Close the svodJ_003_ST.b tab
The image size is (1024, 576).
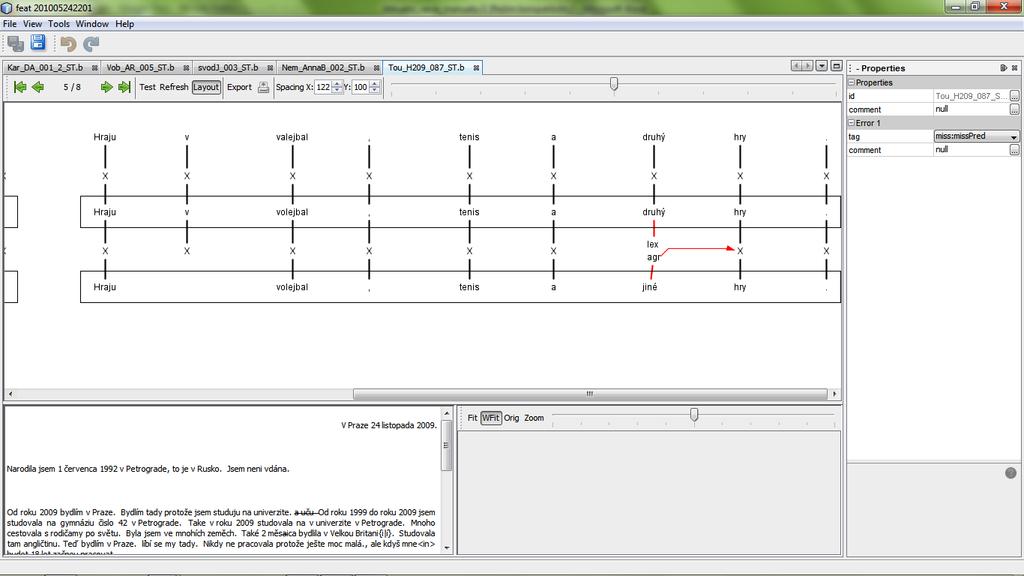[x=270, y=68]
